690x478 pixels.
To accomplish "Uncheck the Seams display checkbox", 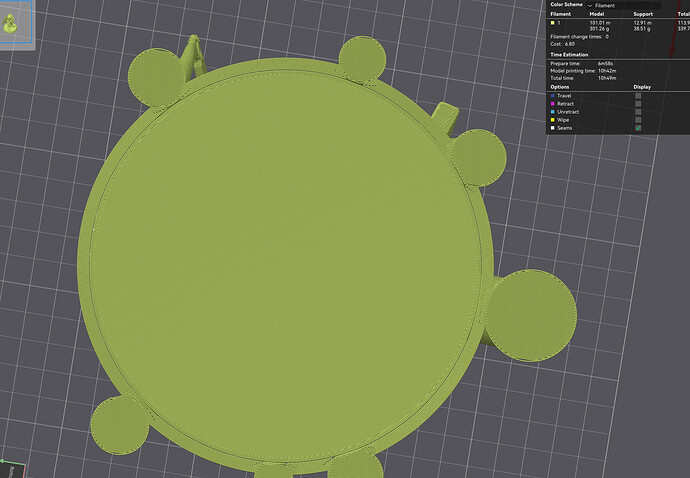I will click(x=638, y=128).
